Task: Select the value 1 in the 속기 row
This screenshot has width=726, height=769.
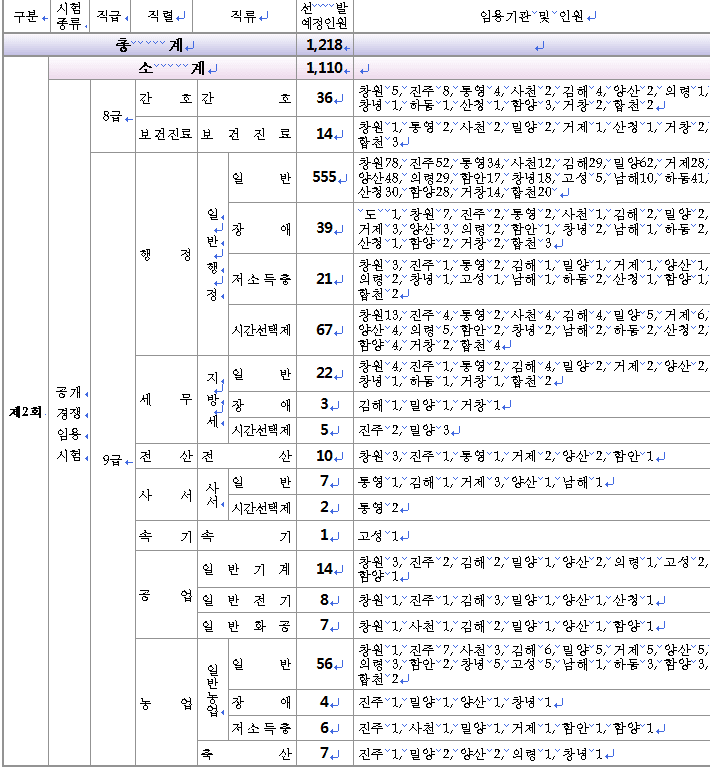Action: pos(325,536)
